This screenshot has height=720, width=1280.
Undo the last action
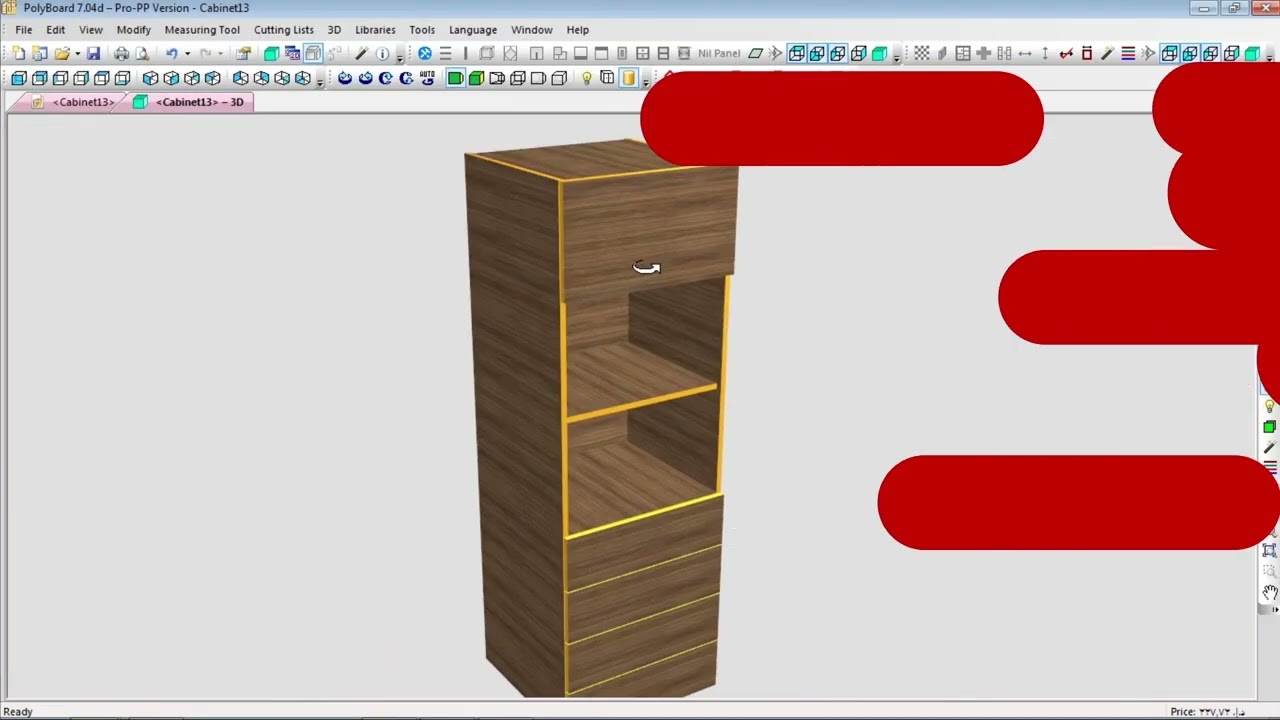(171, 53)
